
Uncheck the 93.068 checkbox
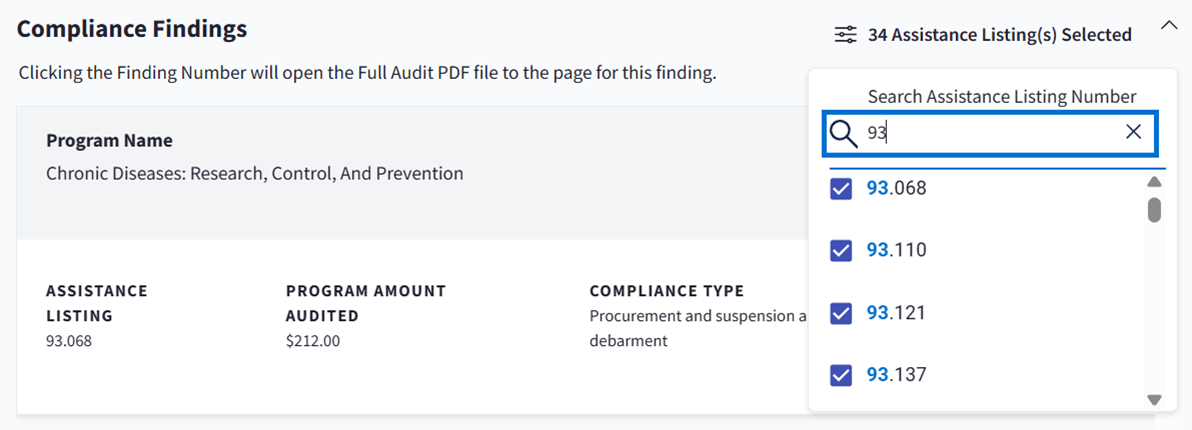pos(841,188)
